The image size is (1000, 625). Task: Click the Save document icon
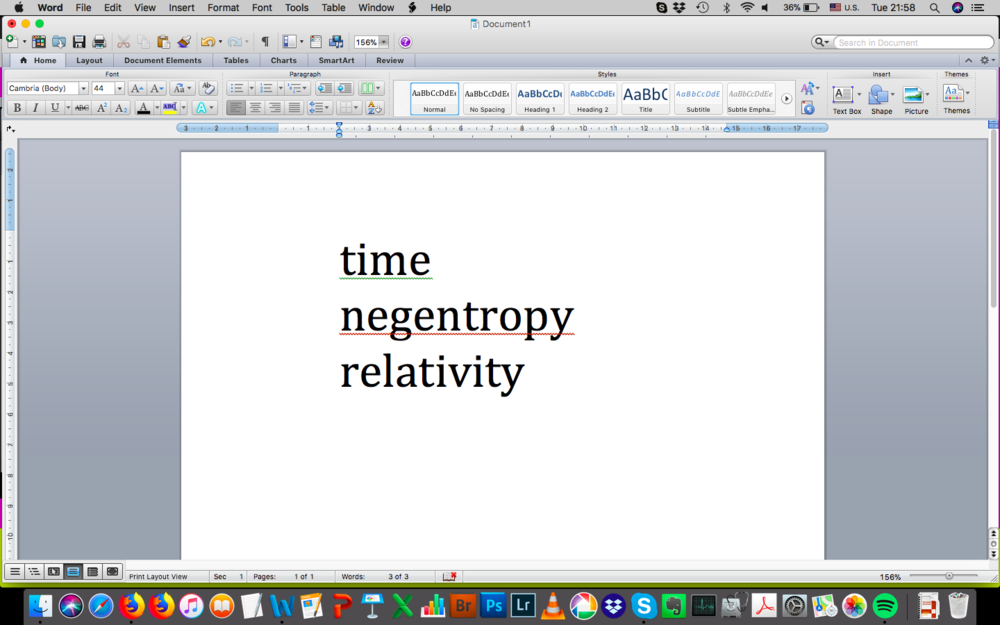tap(79, 42)
